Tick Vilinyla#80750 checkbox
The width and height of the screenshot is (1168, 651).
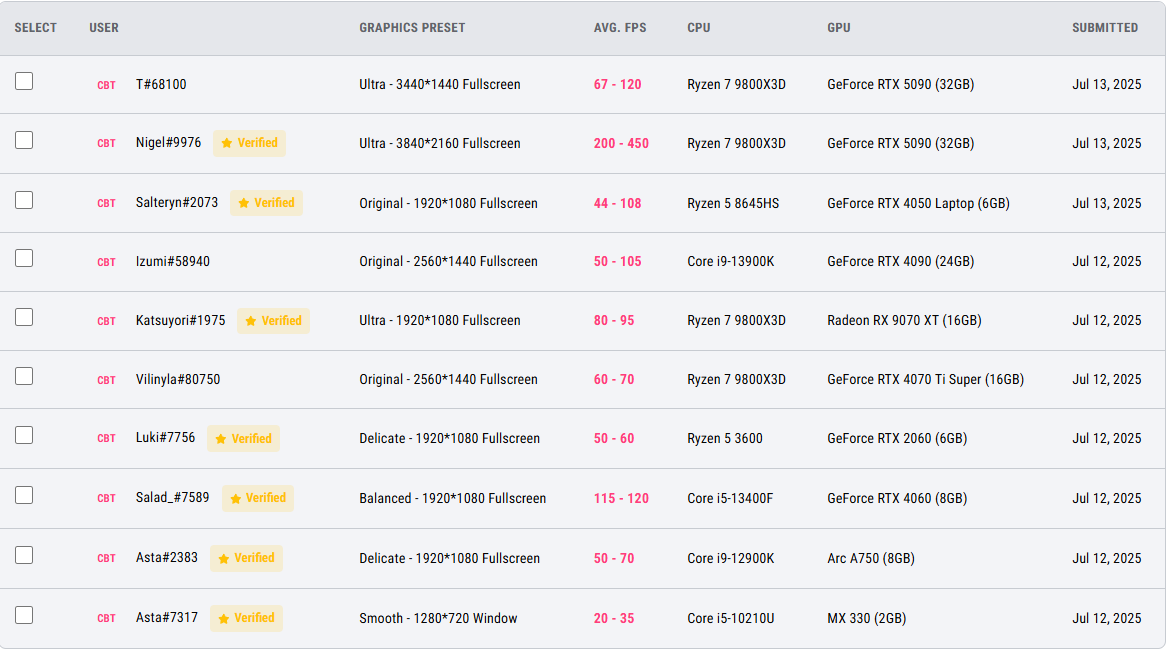click(x=24, y=376)
